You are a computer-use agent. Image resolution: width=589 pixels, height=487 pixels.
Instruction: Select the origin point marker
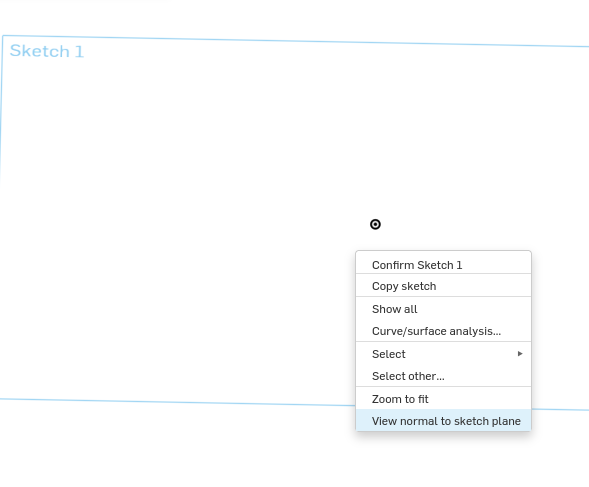tap(375, 224)
